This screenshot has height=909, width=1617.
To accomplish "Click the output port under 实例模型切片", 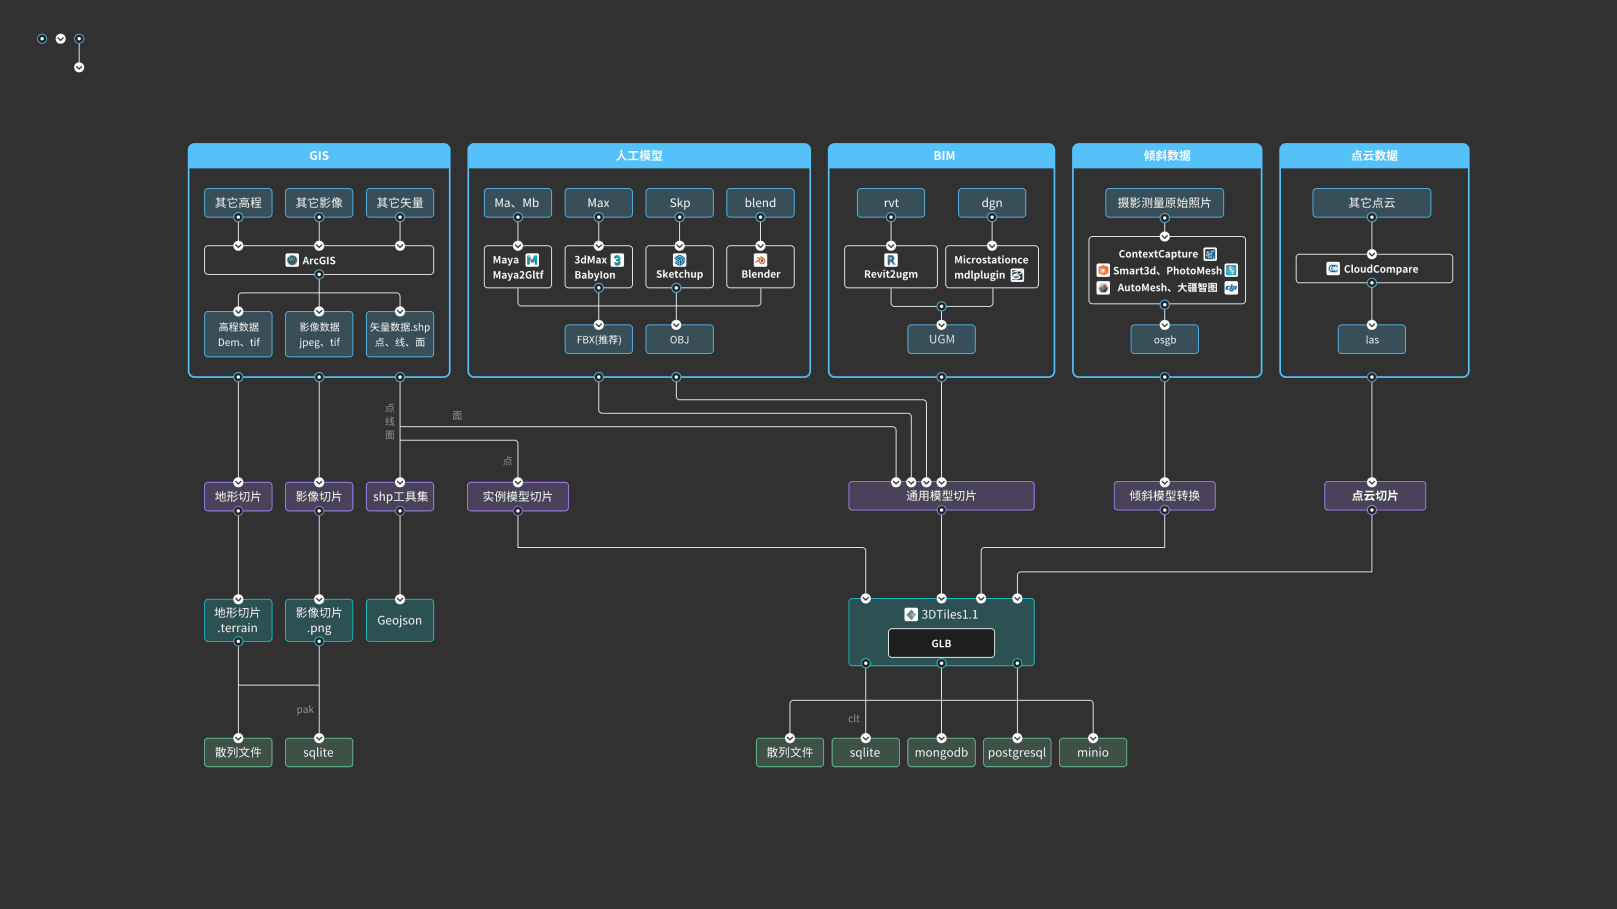I will click(x=518, y=511).
